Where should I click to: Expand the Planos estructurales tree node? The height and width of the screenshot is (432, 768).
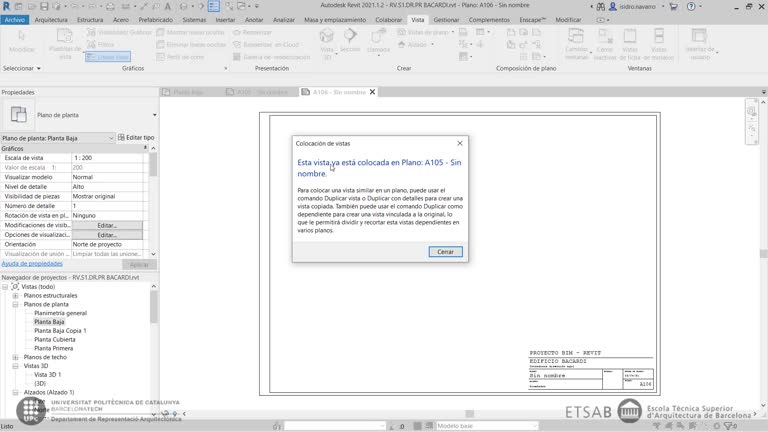pos(16,296)
